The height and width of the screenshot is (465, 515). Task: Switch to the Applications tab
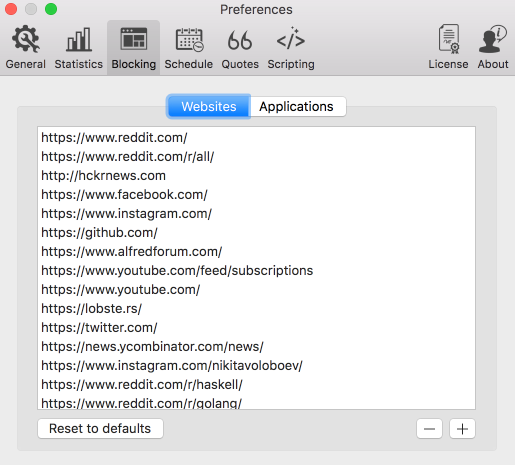pos(298,107)
